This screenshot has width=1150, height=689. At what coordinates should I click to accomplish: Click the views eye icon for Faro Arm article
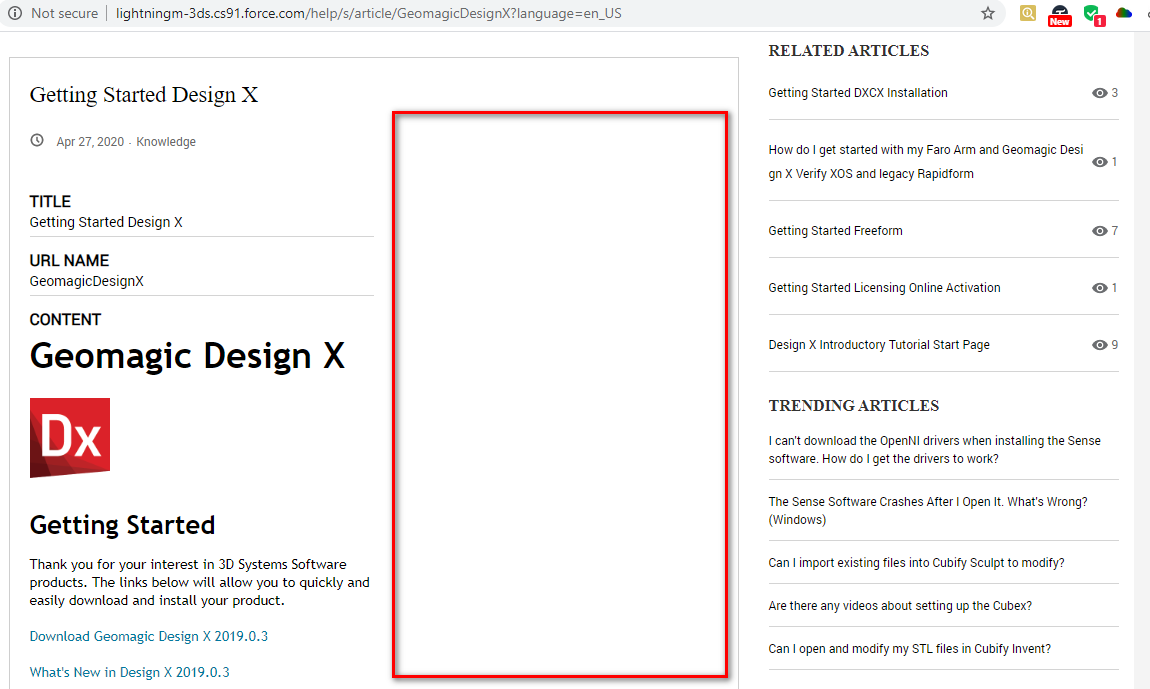[x=1099, y=162]
